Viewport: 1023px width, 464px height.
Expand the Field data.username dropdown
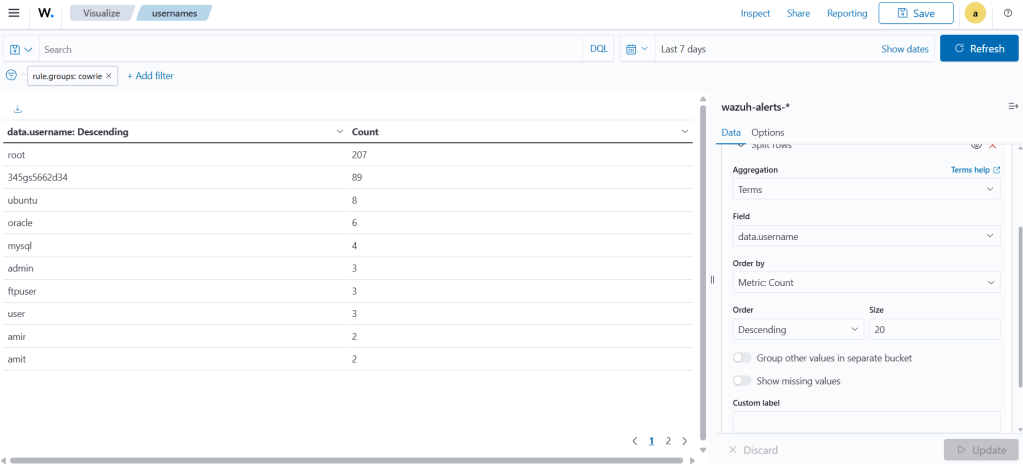pos(866,236)
